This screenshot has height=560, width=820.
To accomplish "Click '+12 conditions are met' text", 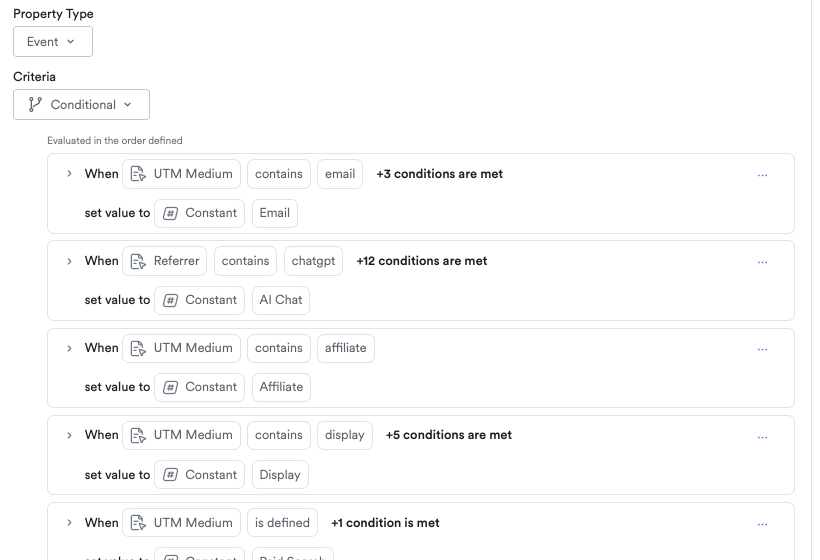I will 421,261.
